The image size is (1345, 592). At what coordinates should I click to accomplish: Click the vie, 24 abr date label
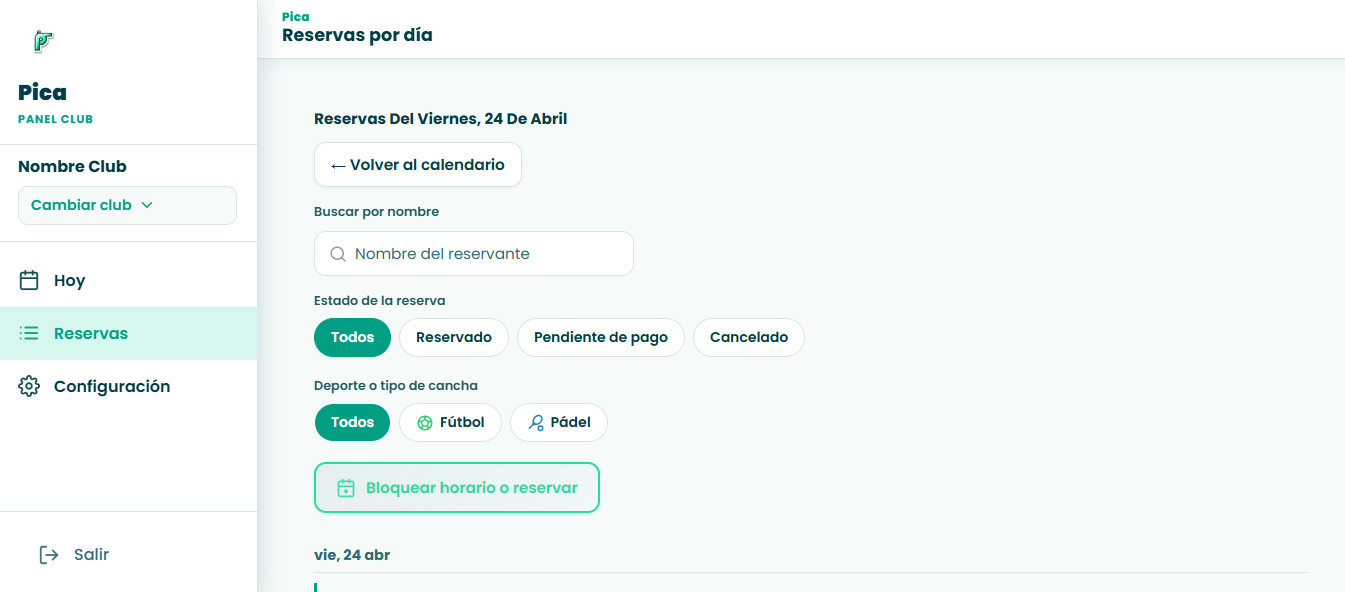pos(352,555)
